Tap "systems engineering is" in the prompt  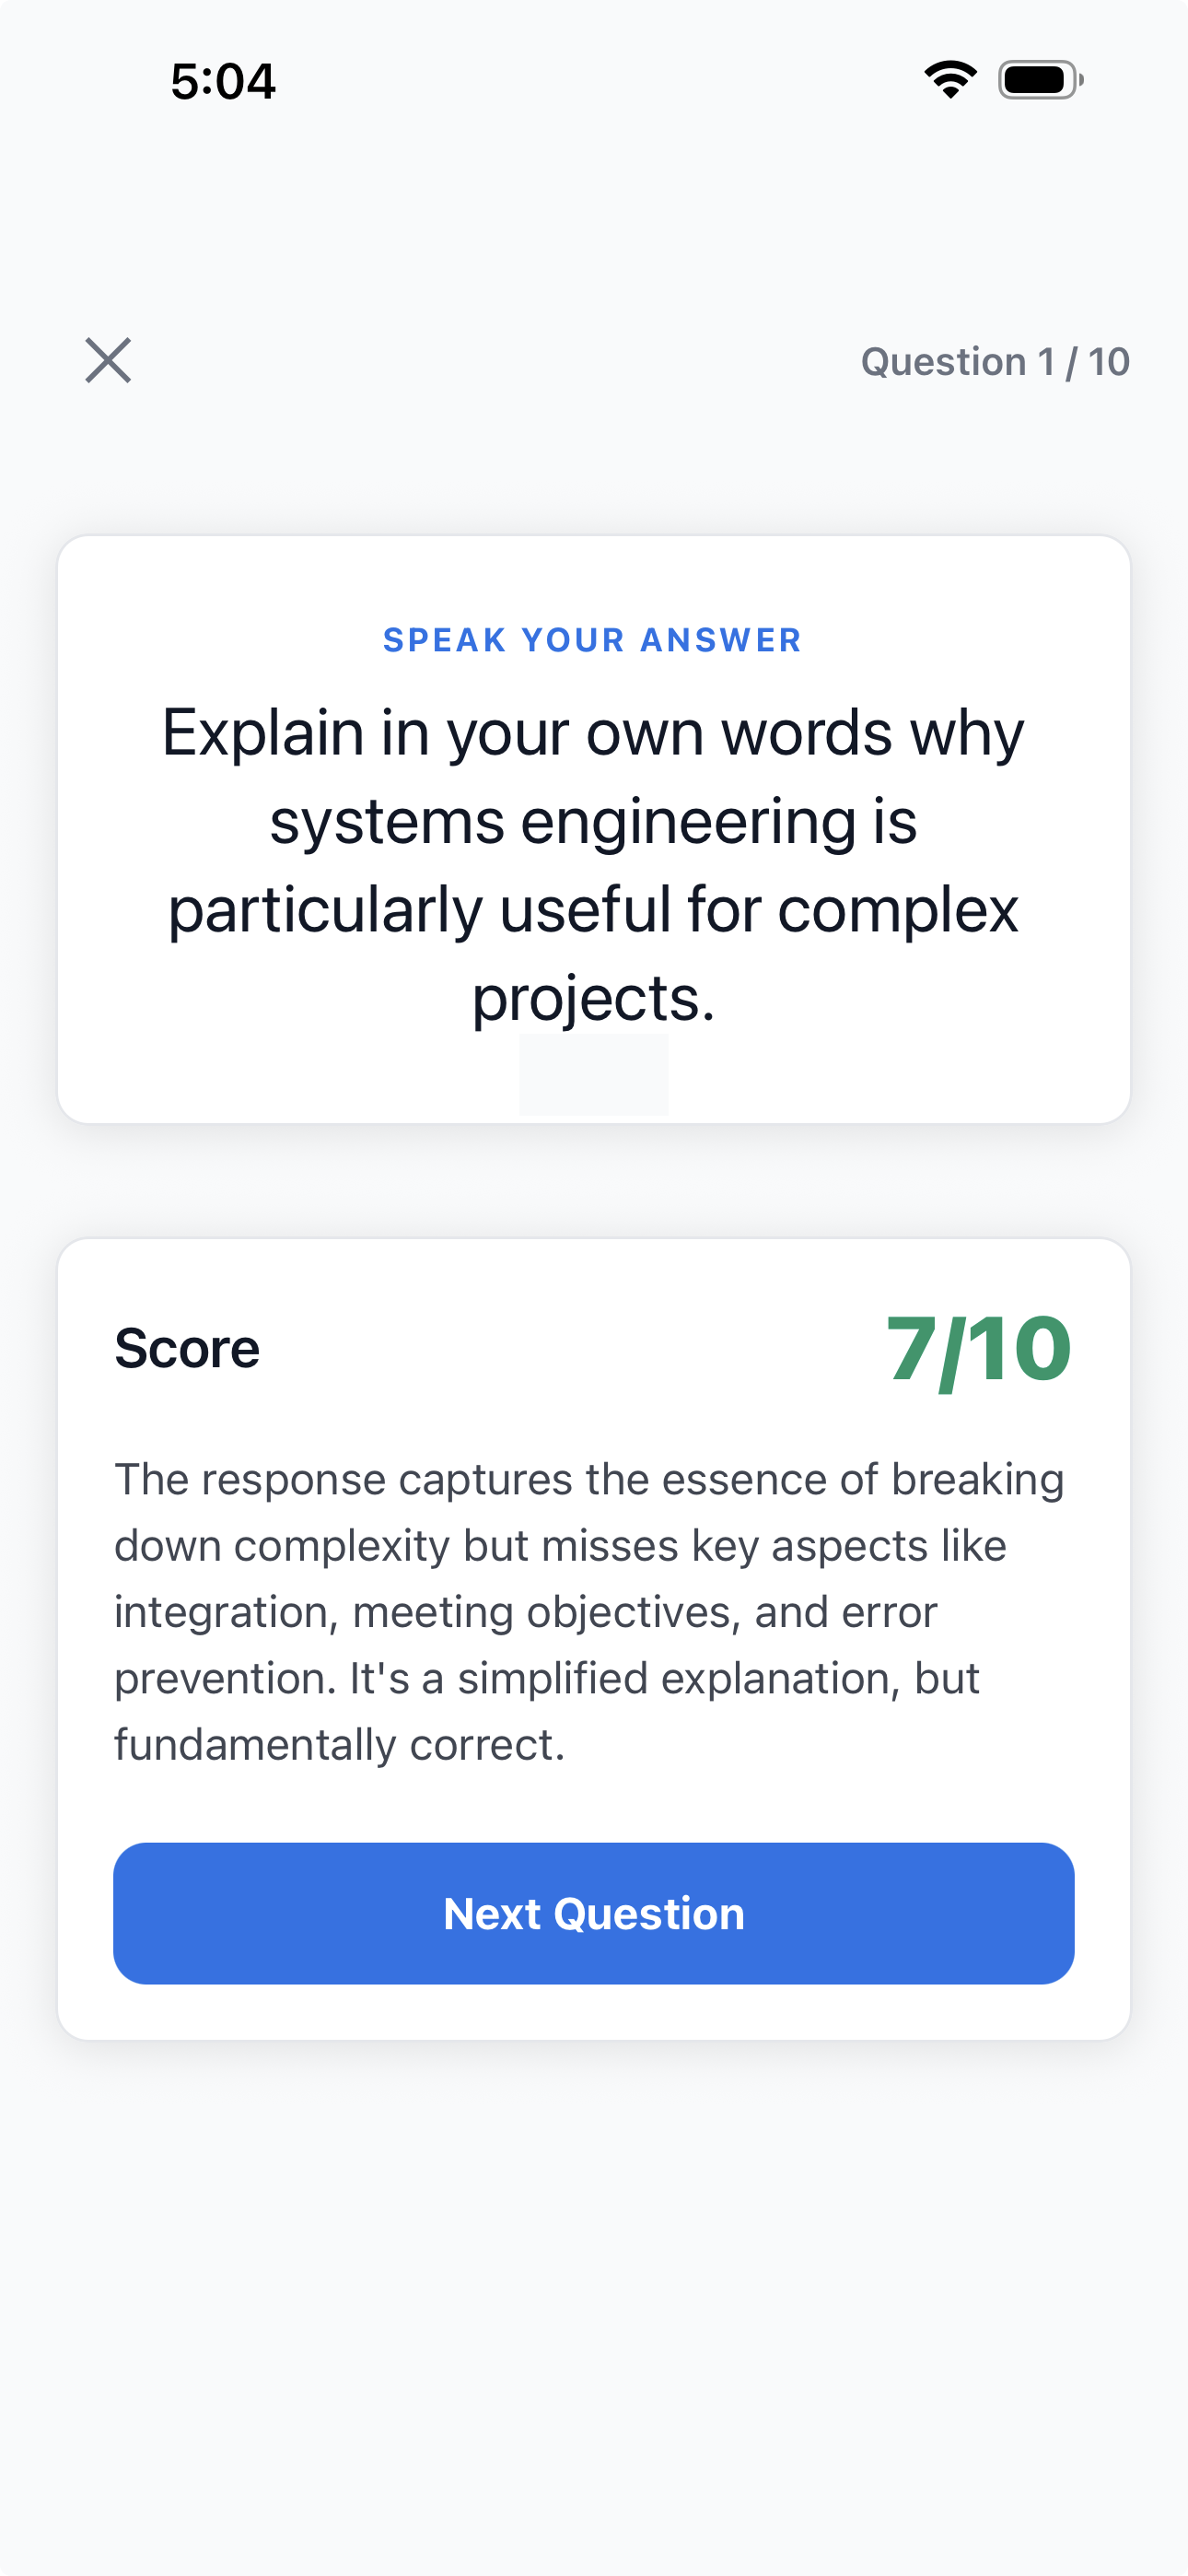[x=593, y=822]
